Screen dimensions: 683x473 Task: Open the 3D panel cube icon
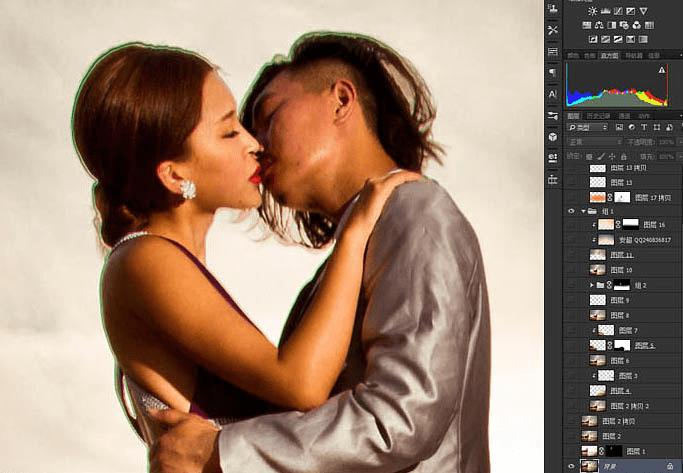tap(553, 136)
